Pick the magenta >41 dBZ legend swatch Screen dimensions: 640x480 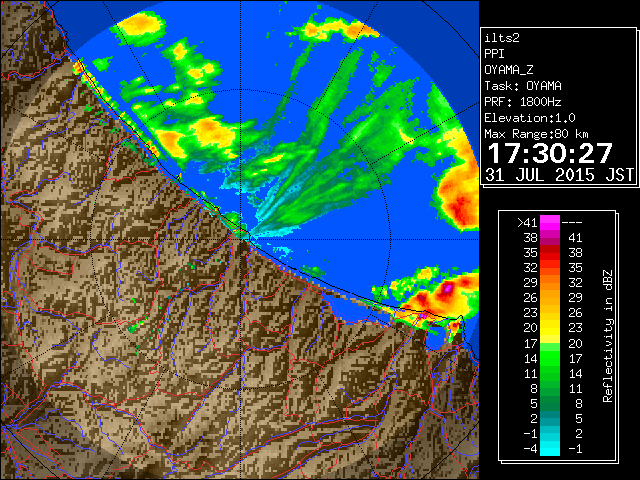point(550,223)
